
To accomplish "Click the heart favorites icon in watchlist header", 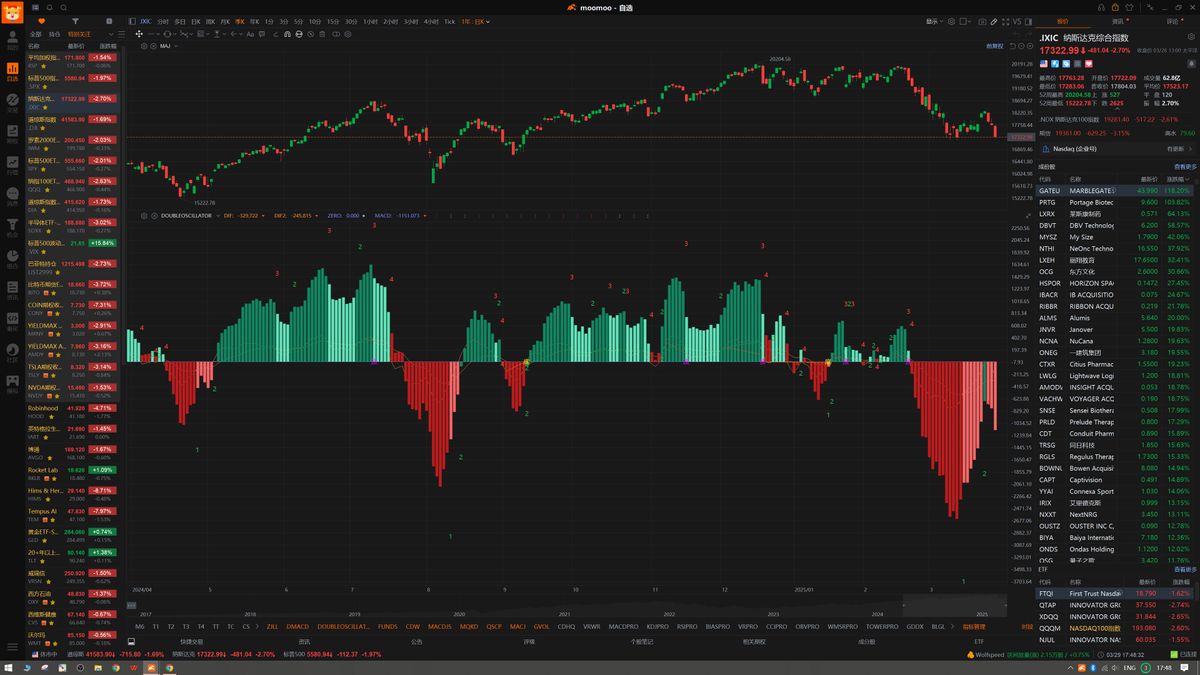I will (x=40, y=20).
